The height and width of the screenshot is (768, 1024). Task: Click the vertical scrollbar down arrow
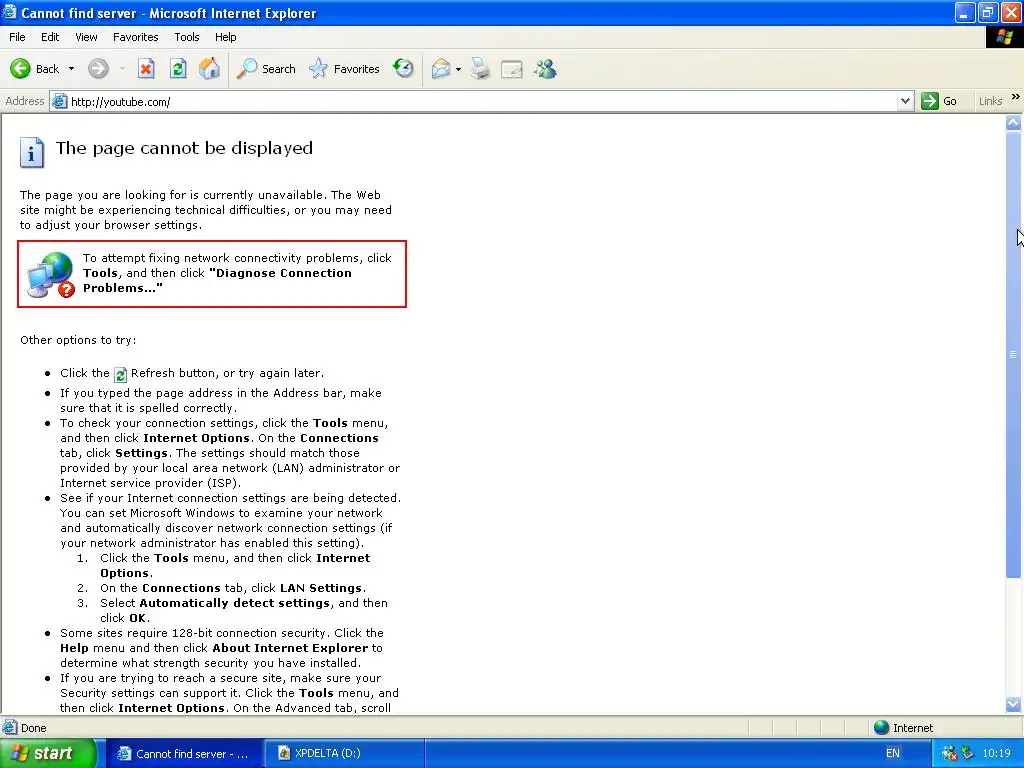pyautogui.click(x=1013, y=705)
